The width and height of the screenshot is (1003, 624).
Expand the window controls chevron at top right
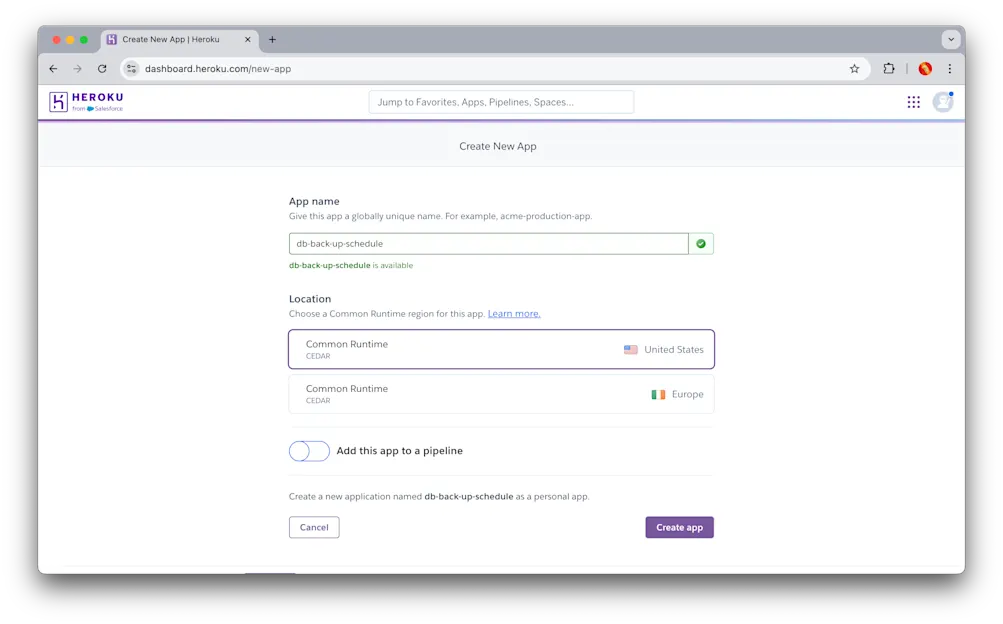coord(950,39)
